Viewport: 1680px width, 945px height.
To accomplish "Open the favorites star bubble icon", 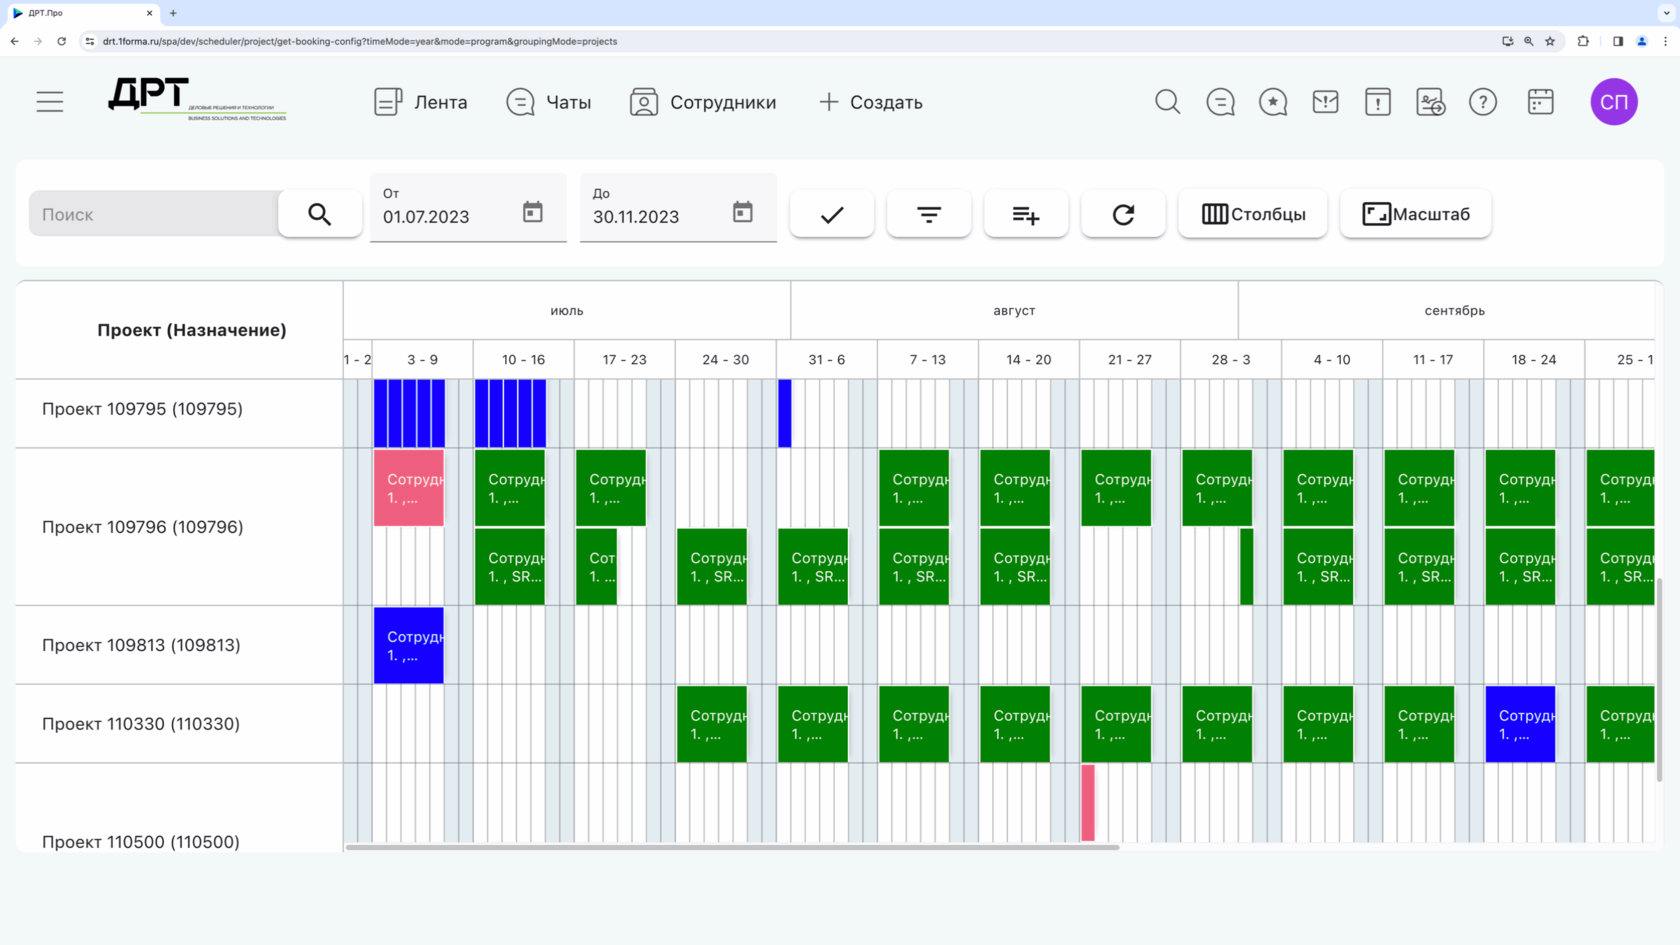I will [1273, 102].
